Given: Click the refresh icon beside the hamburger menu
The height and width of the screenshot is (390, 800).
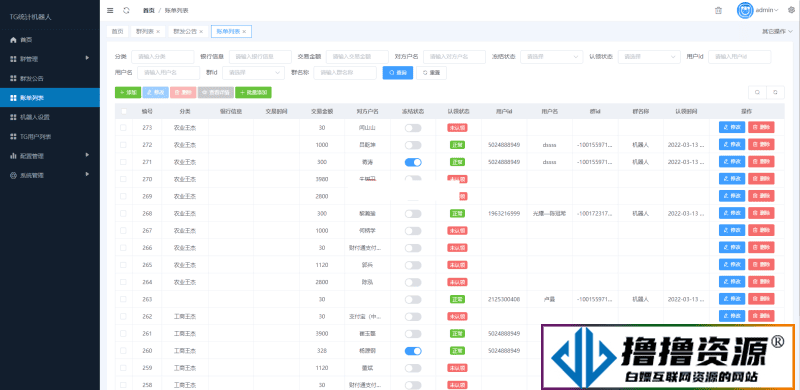Looking at the screenshot, I should coord(126,10).
